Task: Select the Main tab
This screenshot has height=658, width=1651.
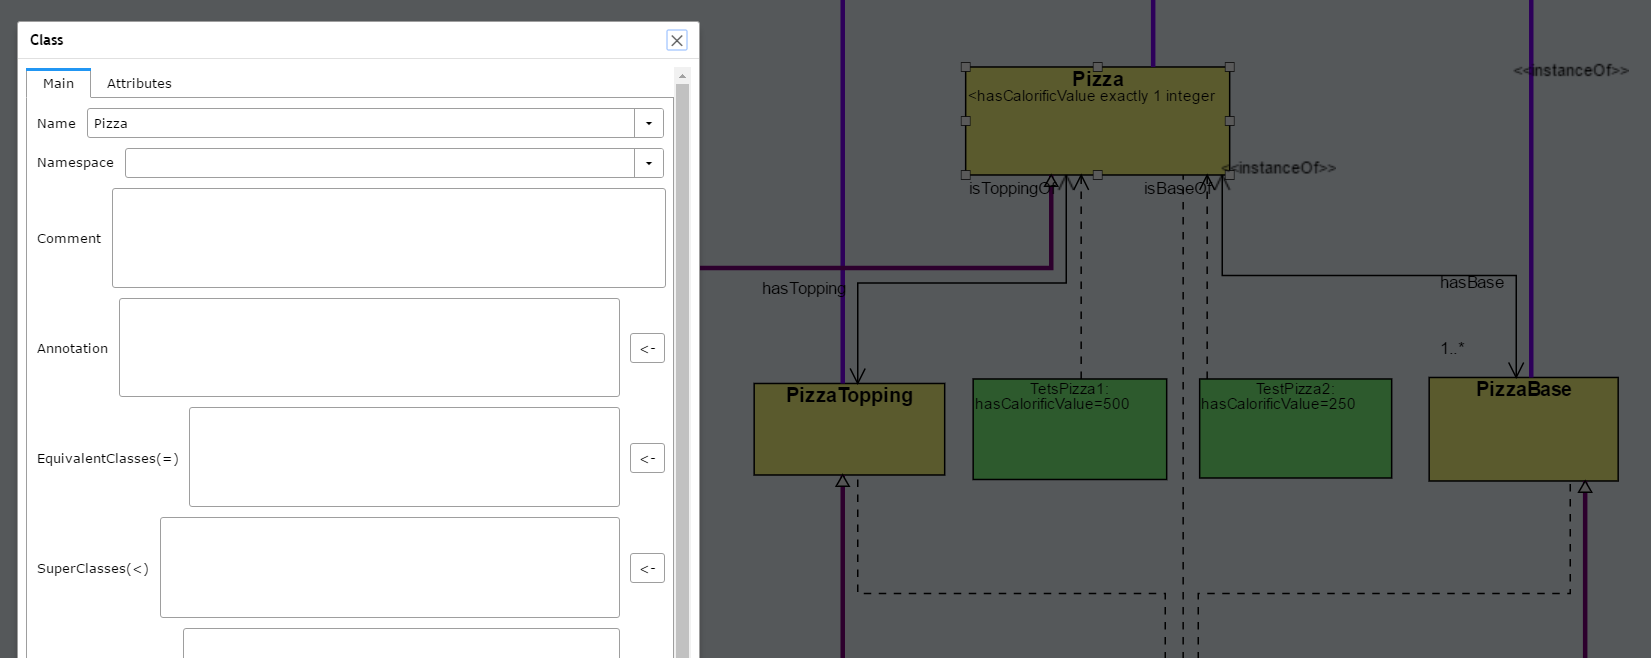Action: click(x=58, y=83)
